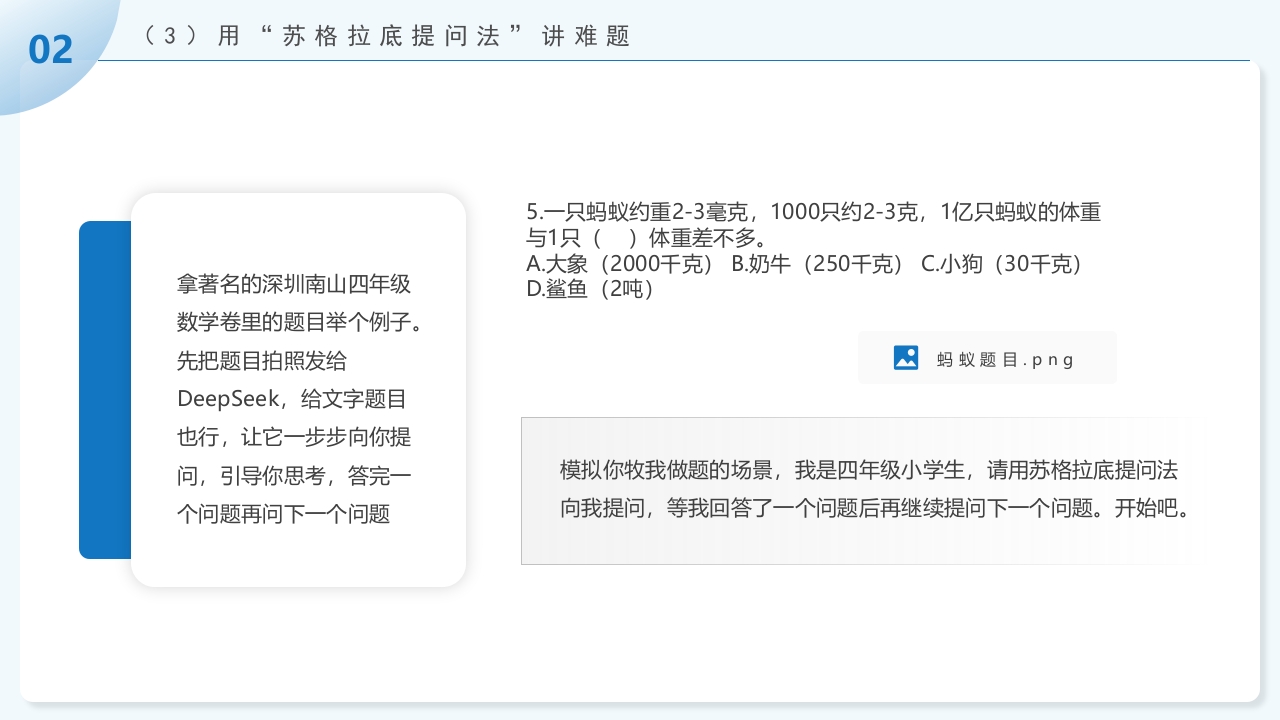
Task: Select the blue 02 section number badge
Action: (x=52, y=48)
